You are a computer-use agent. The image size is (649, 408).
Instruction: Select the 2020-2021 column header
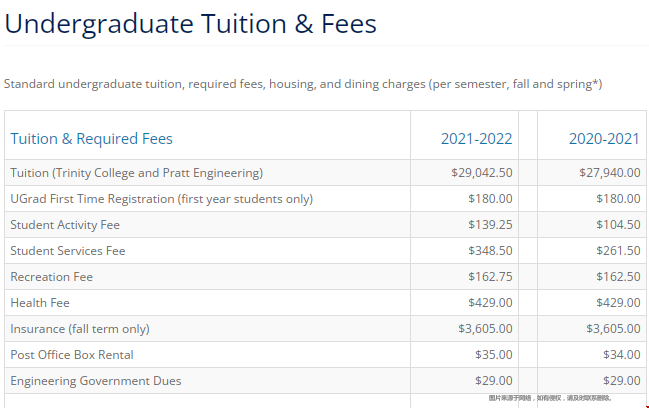pyautogui.click(x=604, y=139)
